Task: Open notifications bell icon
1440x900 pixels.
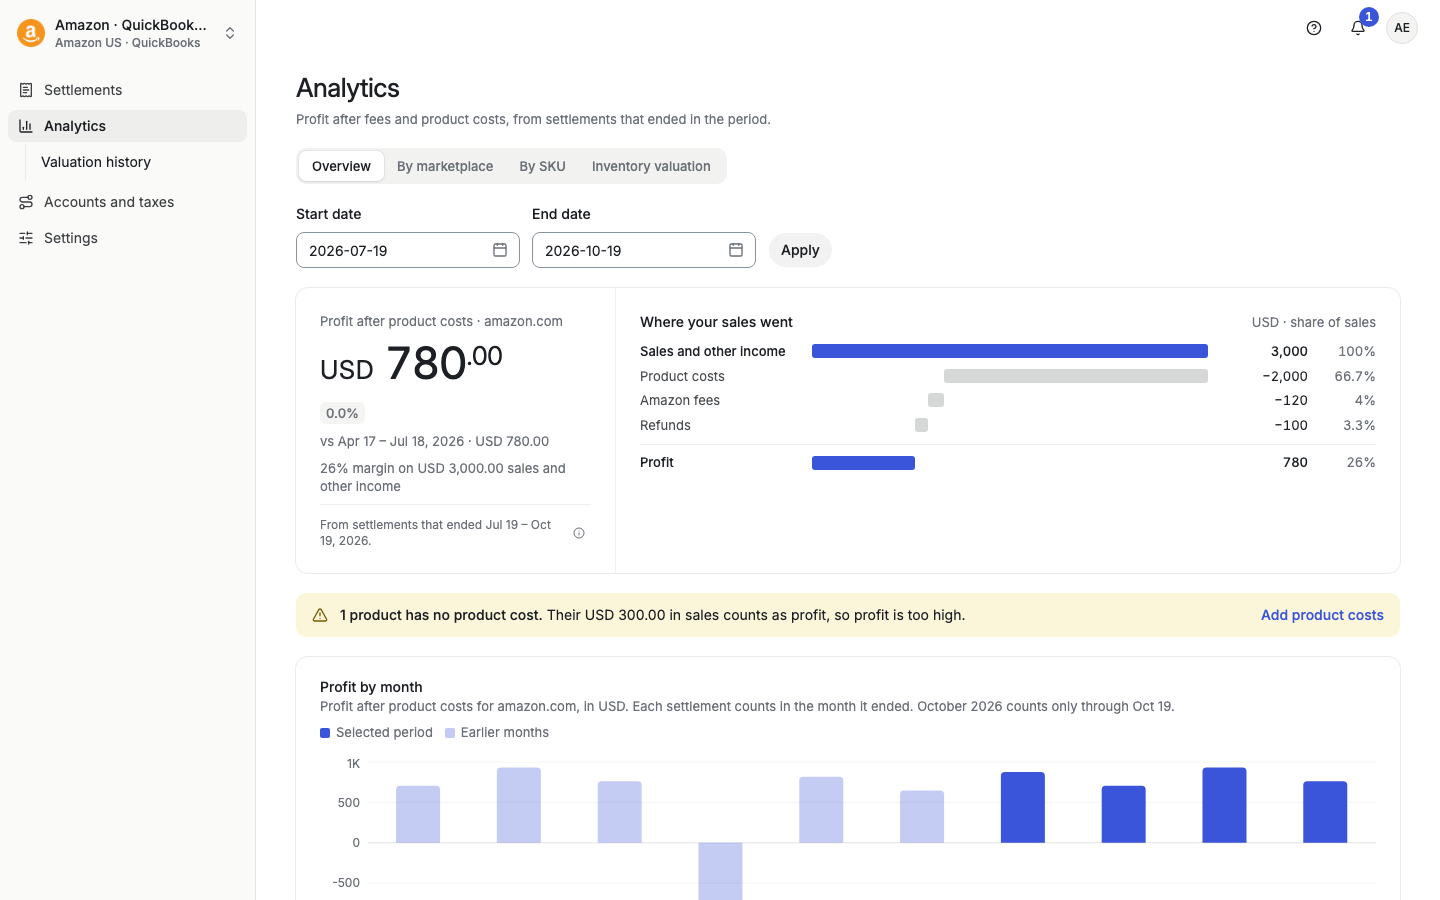Action: (x=1358, y=28)
